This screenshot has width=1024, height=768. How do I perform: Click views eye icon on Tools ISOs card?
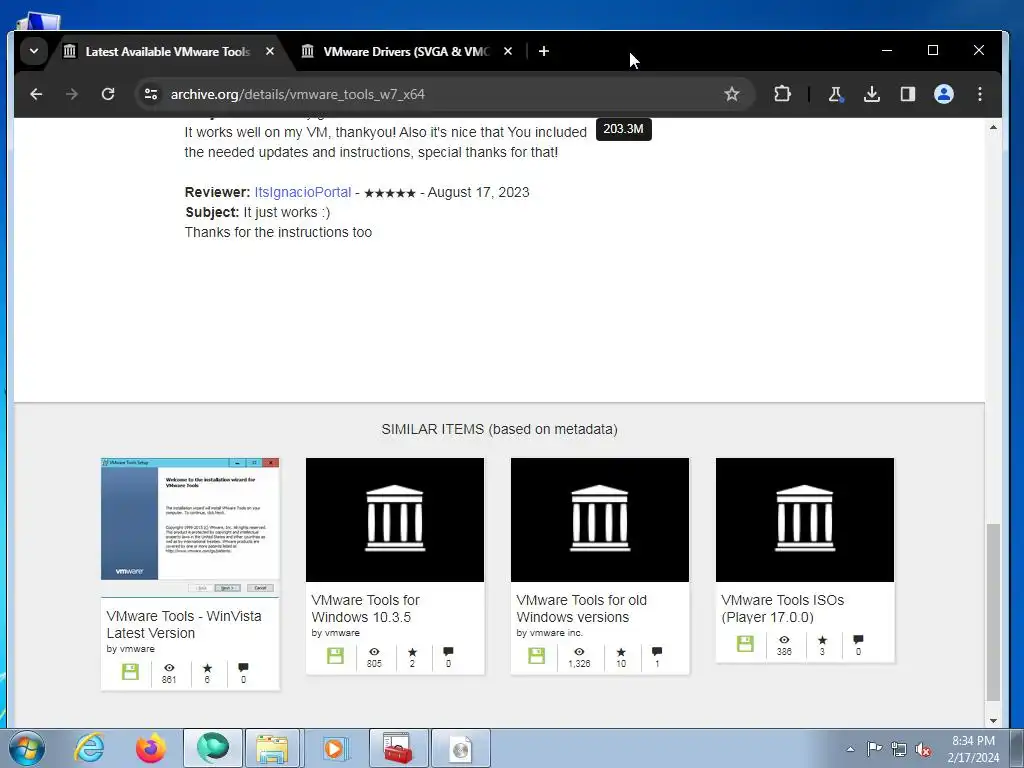pos(784,639)
